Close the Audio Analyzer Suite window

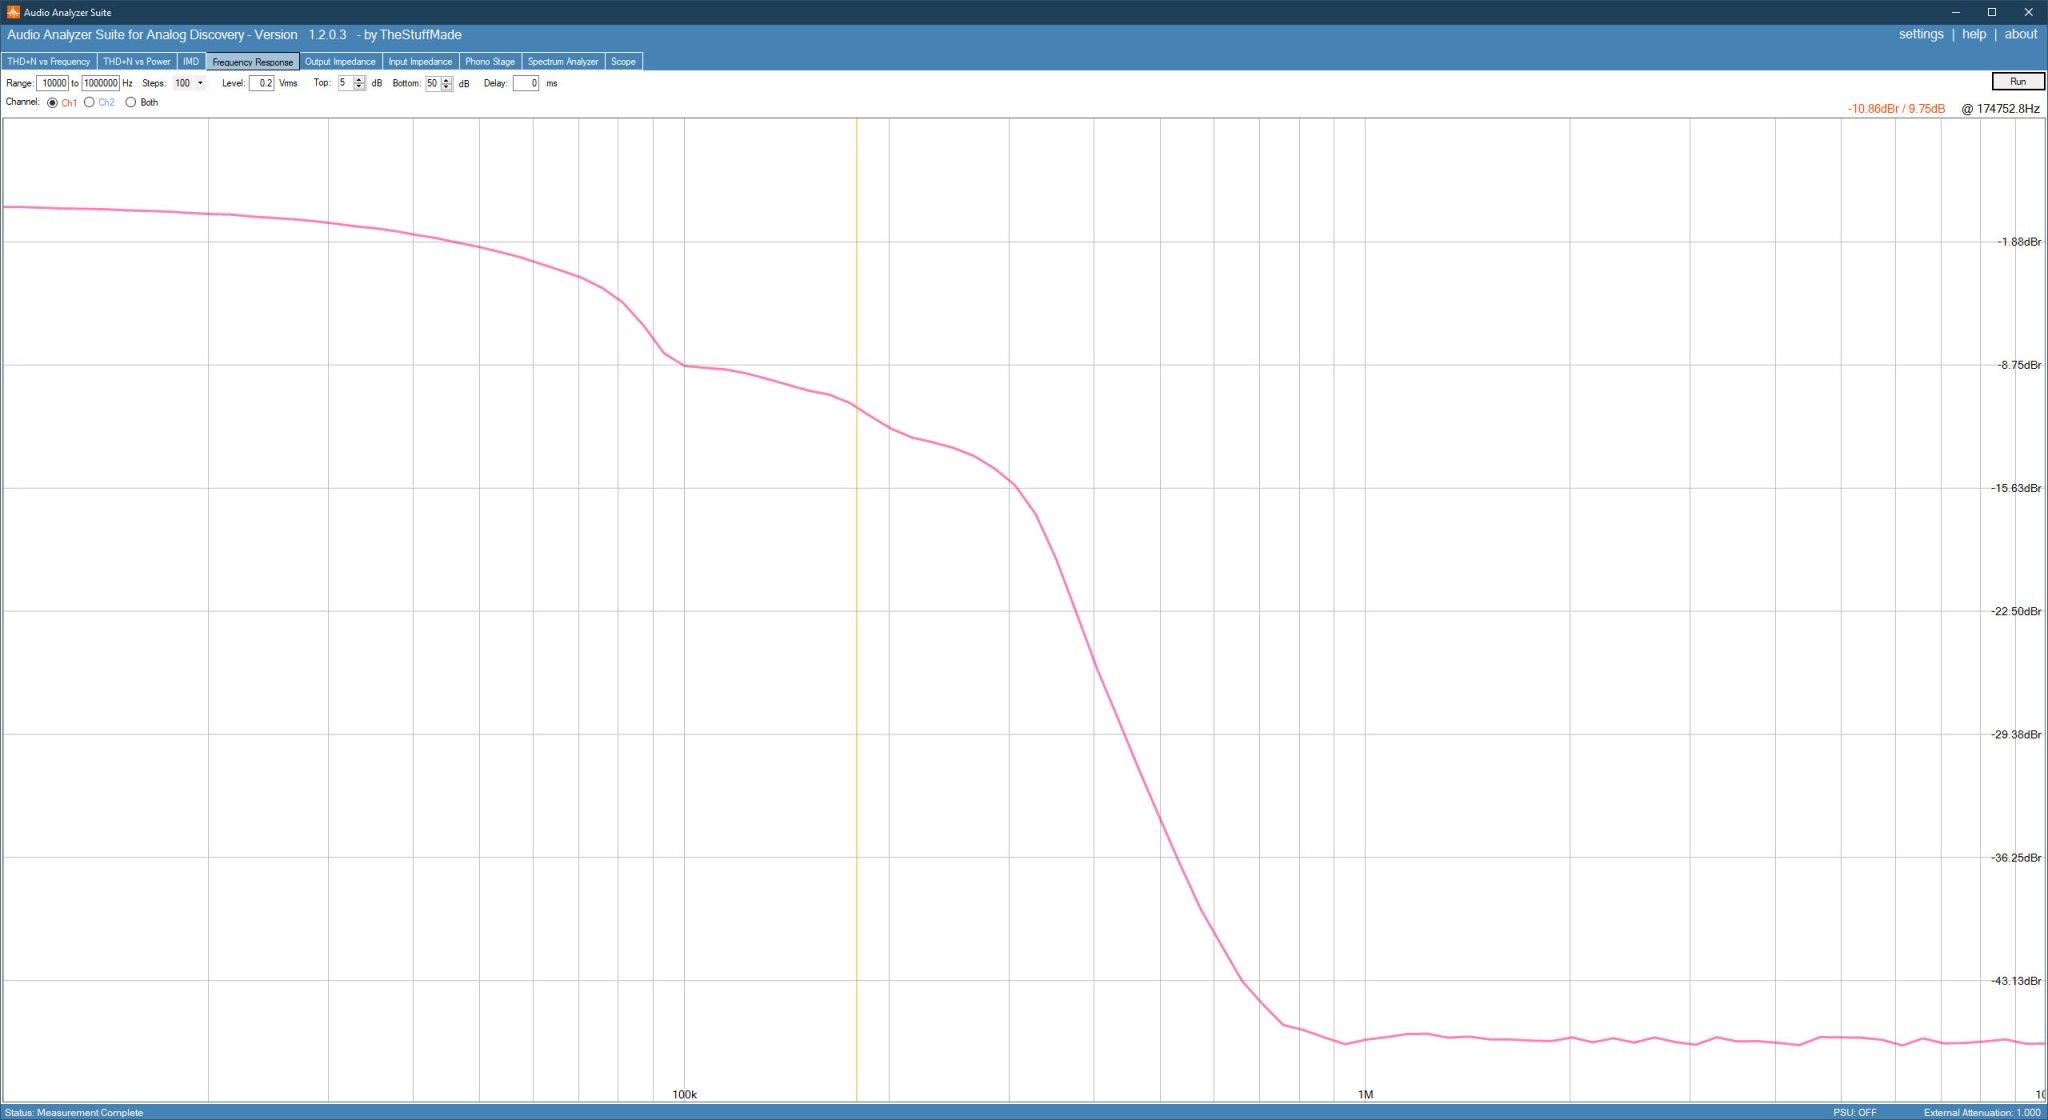click(x=2029, y=12)
